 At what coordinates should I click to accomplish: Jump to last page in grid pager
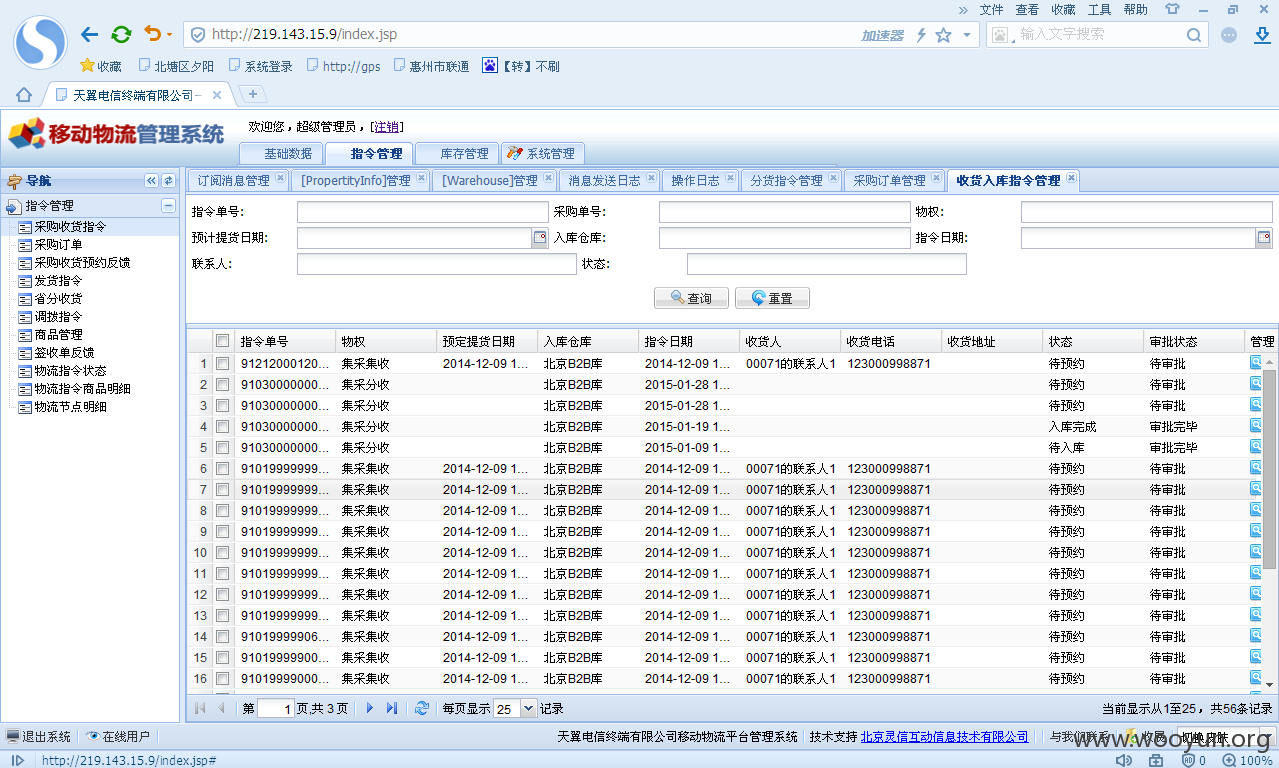coord(391,708)
